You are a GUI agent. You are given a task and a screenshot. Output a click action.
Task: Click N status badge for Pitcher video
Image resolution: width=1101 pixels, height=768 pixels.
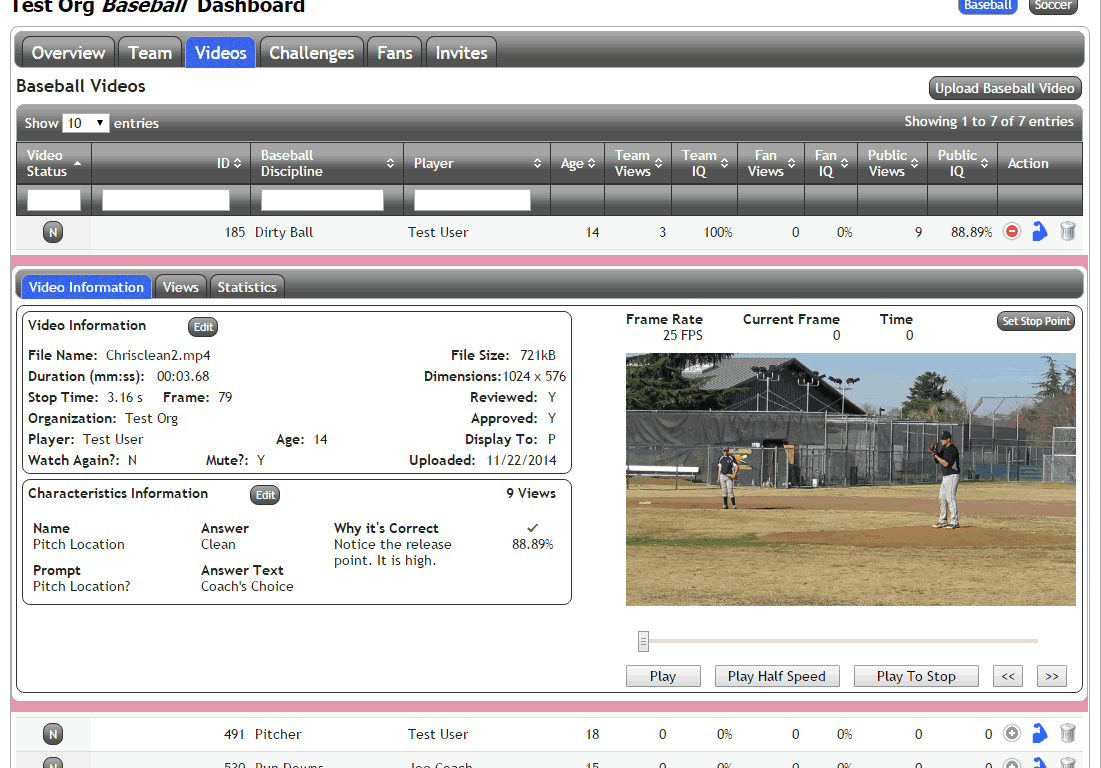(x=53, y=734)
